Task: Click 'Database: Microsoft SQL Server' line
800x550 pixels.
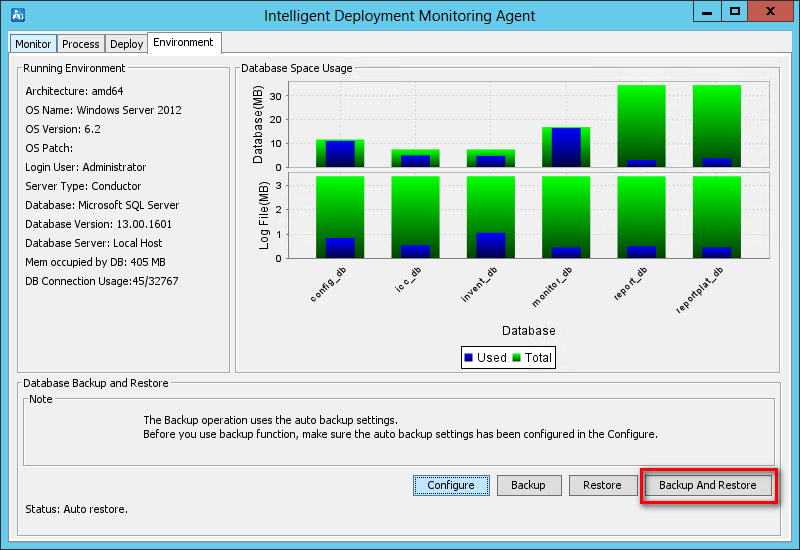Action: pos(102,205)
